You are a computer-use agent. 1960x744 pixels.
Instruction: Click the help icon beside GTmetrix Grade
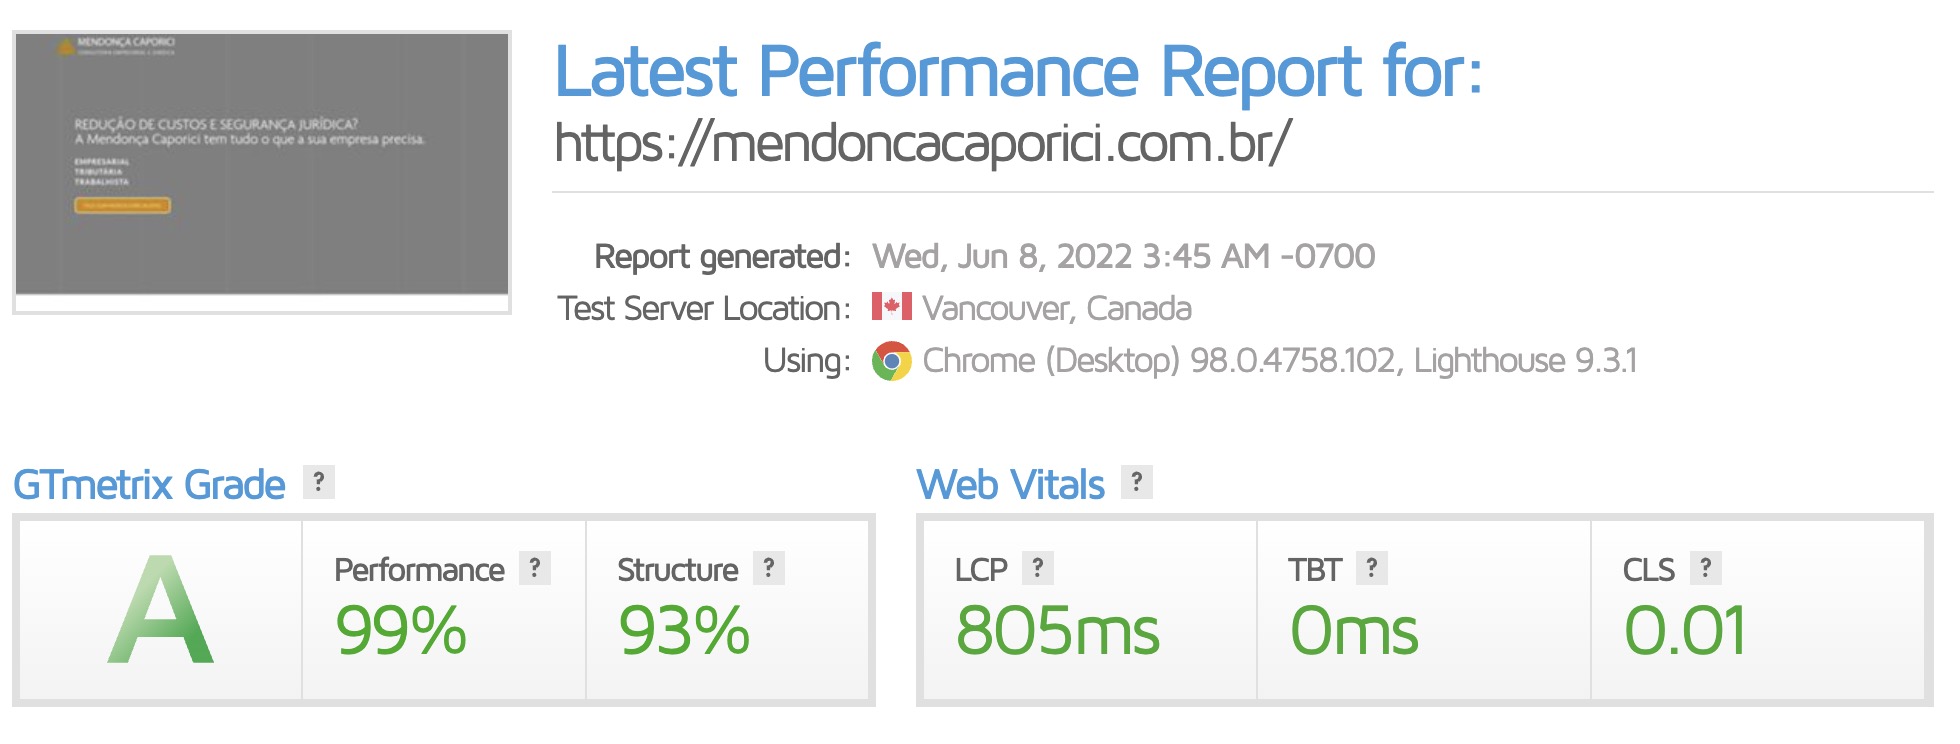click(x=318, y=482)
